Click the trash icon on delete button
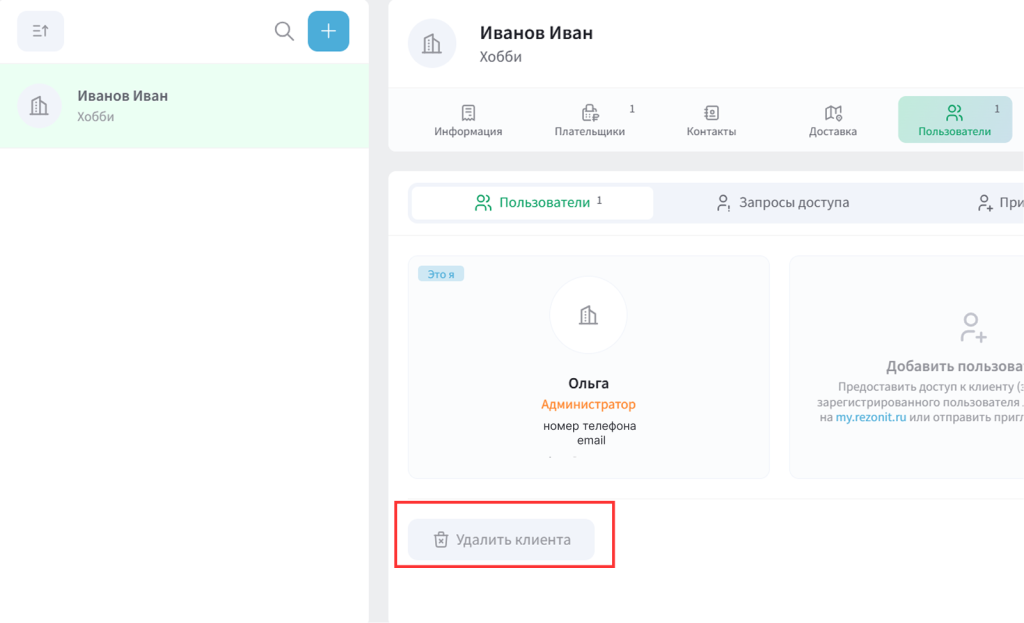This screenshot has height=623, width=1024. pos(441,540)
